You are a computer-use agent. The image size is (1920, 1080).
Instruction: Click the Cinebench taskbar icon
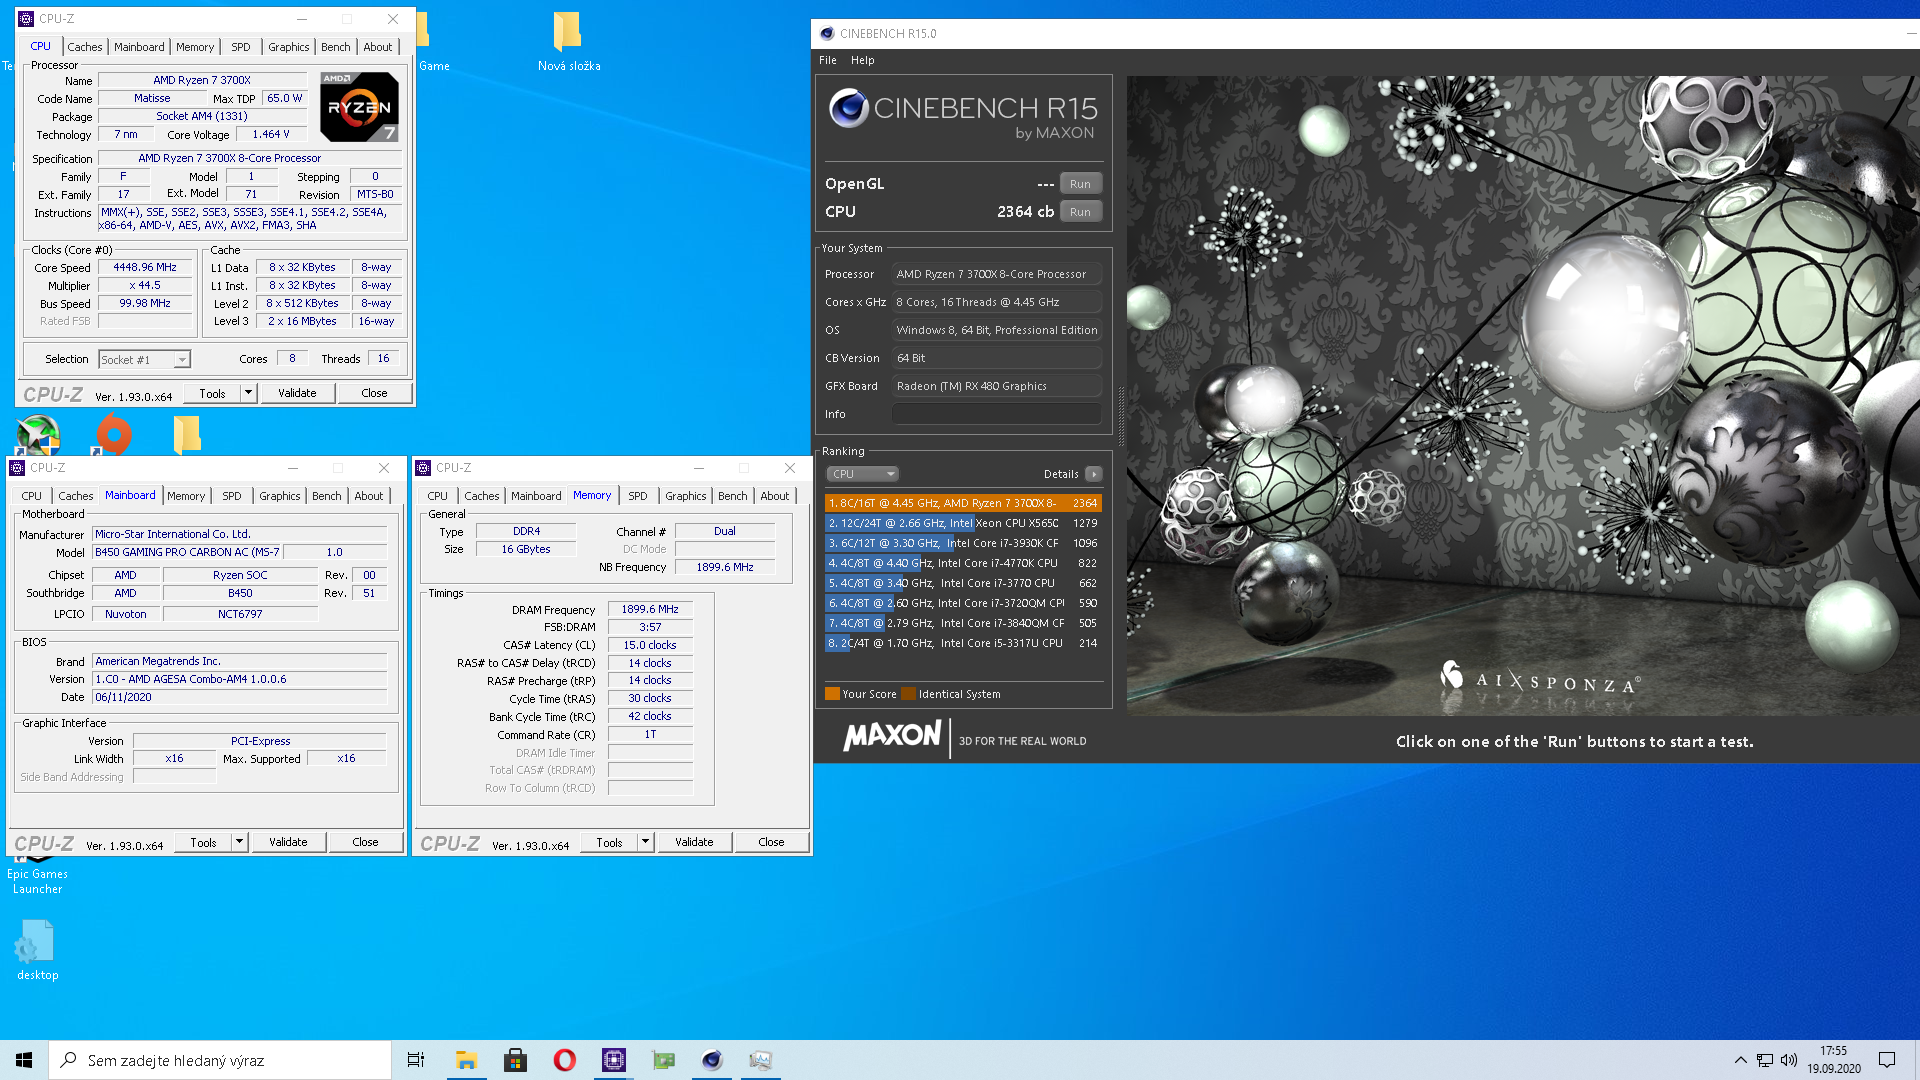(x=712, y=1060)
